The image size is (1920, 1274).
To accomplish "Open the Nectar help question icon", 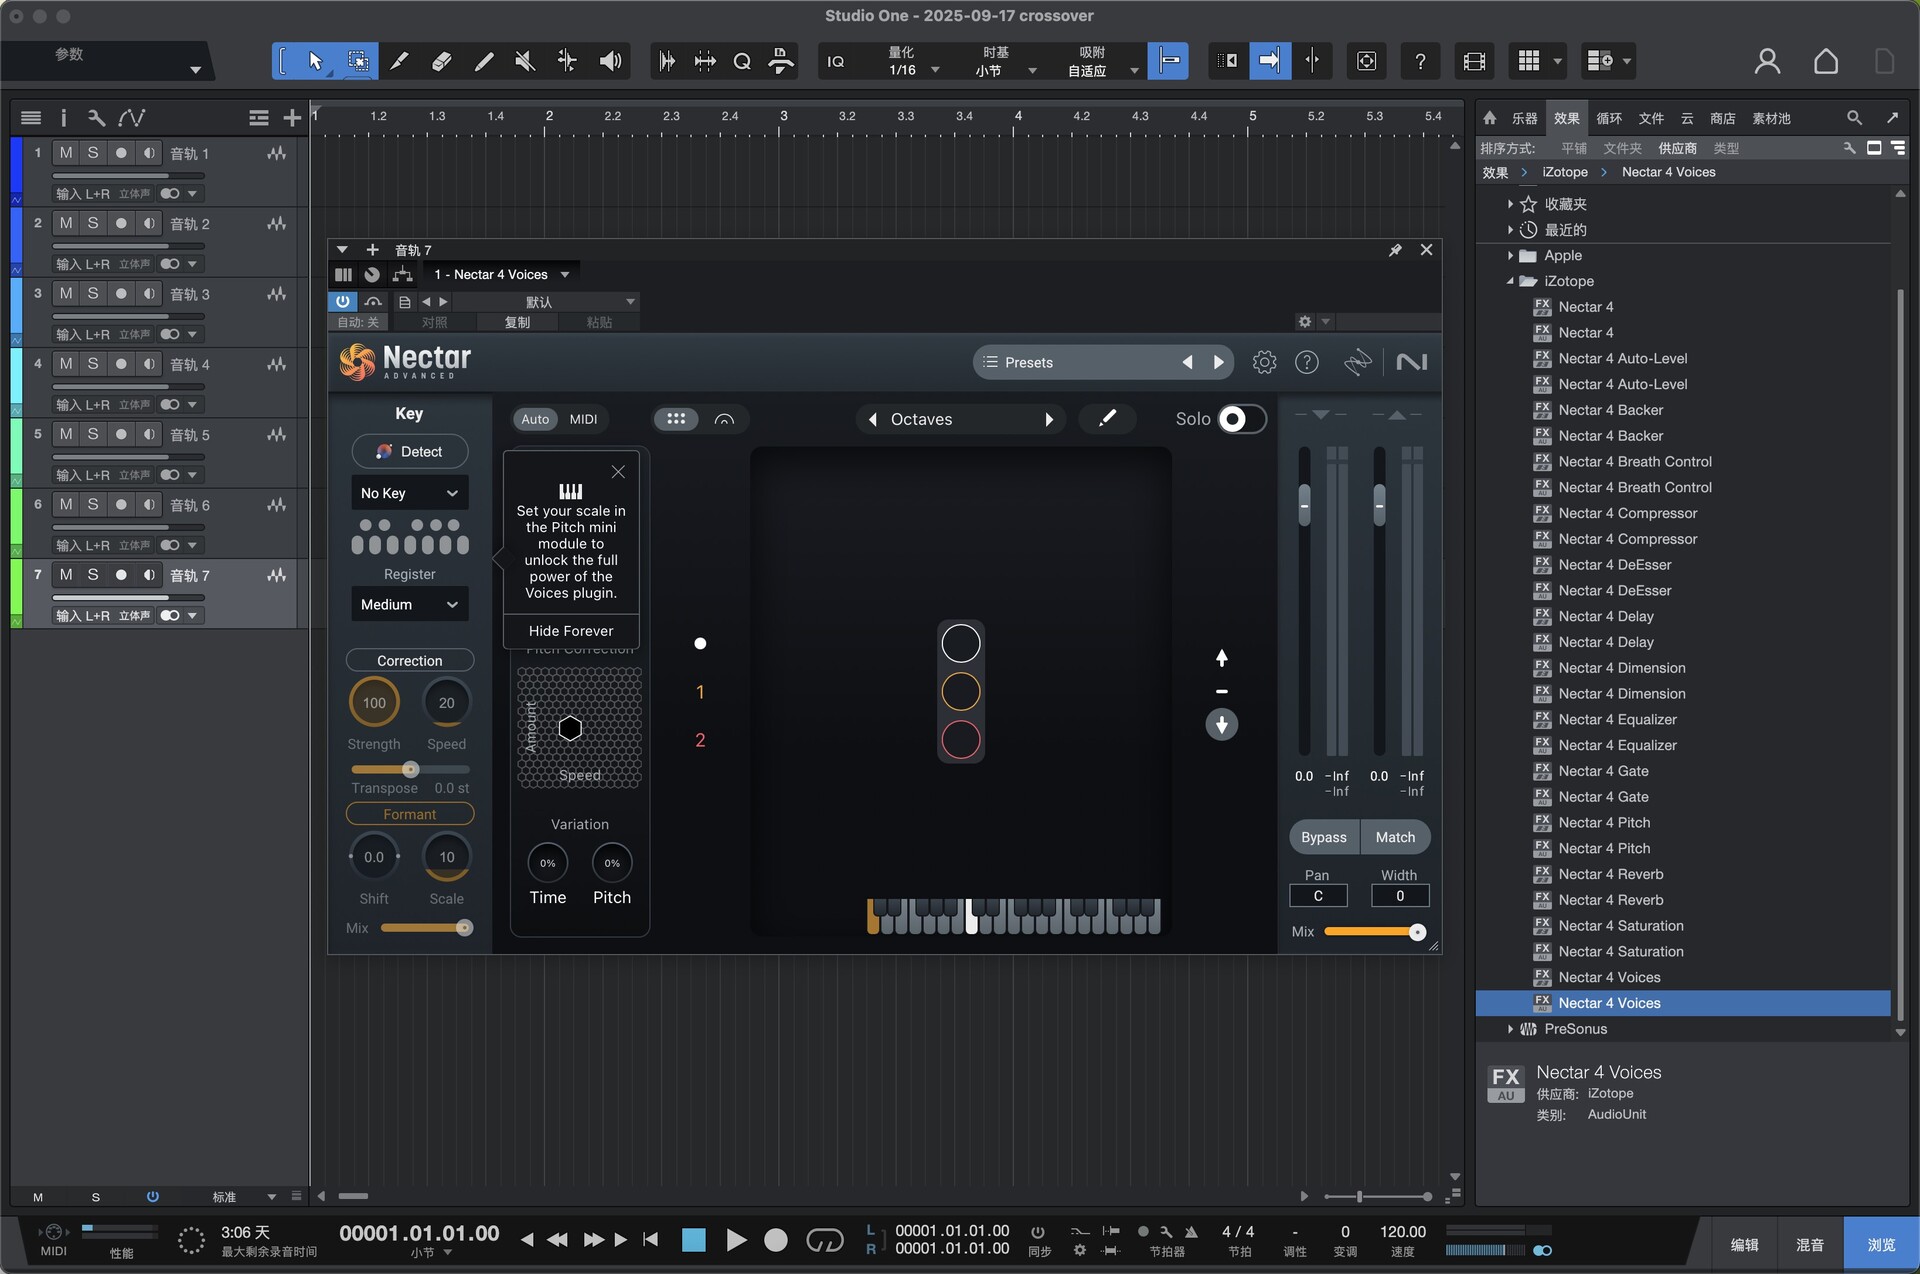I will (1307, 362).
